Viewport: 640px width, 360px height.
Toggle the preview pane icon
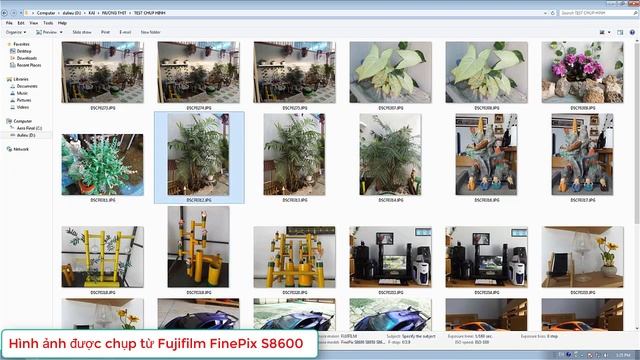pyautogui.click(x=620, y=32)
